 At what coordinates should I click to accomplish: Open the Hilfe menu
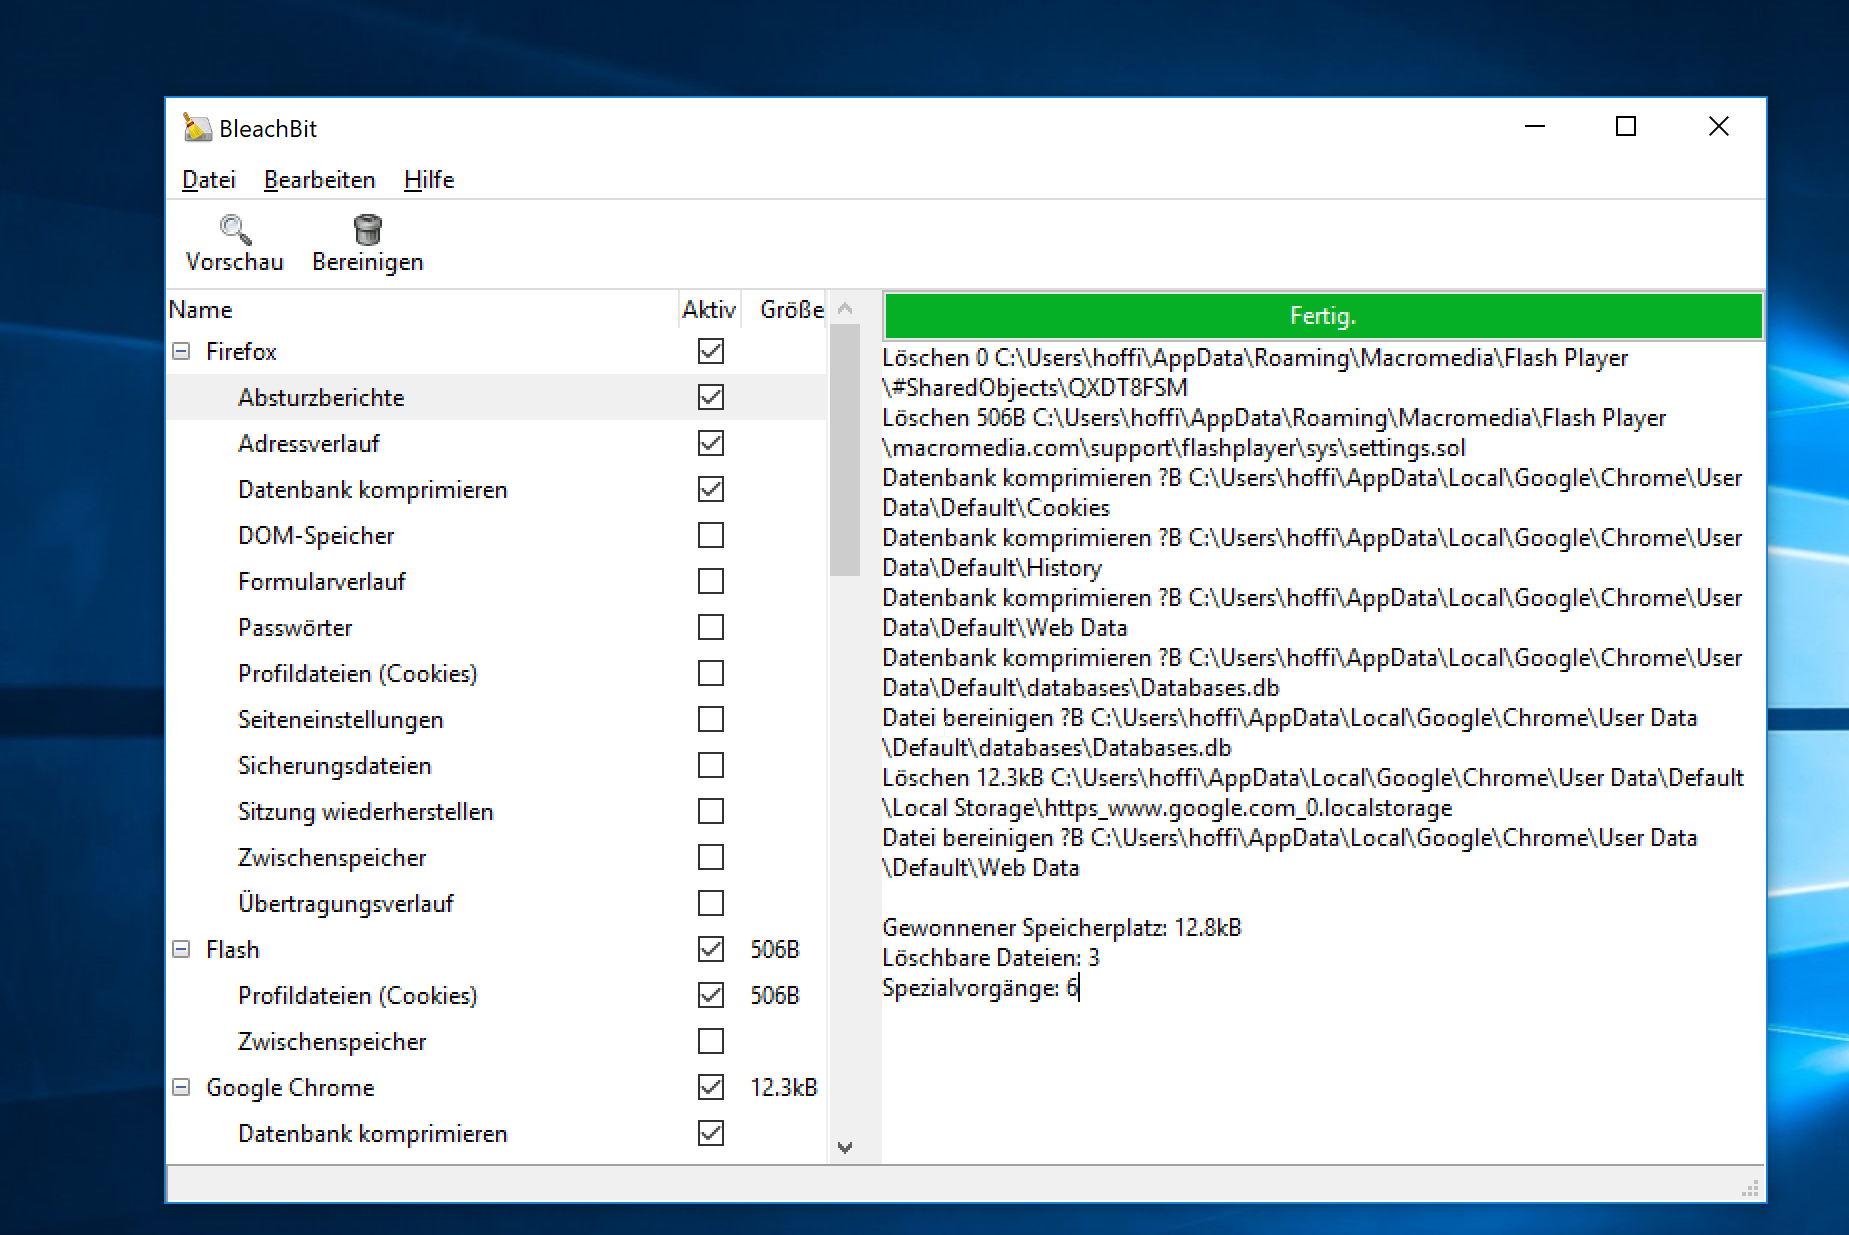pyautogui.click(x=429, y=180)
